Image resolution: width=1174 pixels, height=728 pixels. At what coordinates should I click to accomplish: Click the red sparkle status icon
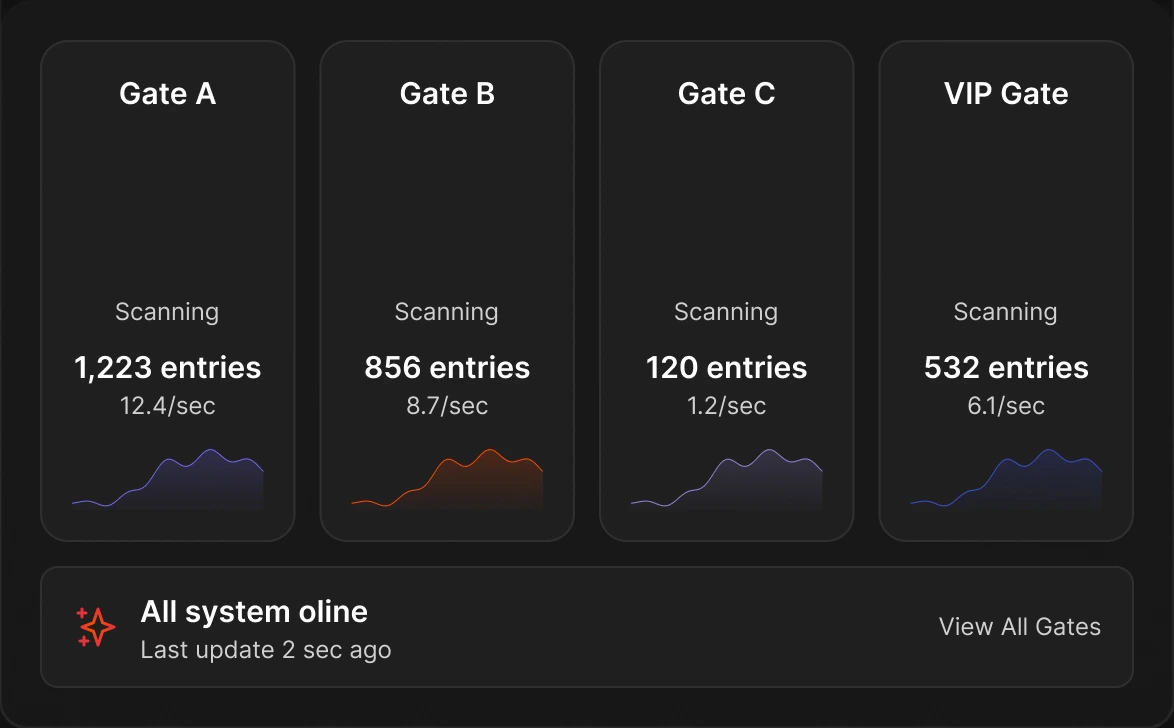[96, 627]
